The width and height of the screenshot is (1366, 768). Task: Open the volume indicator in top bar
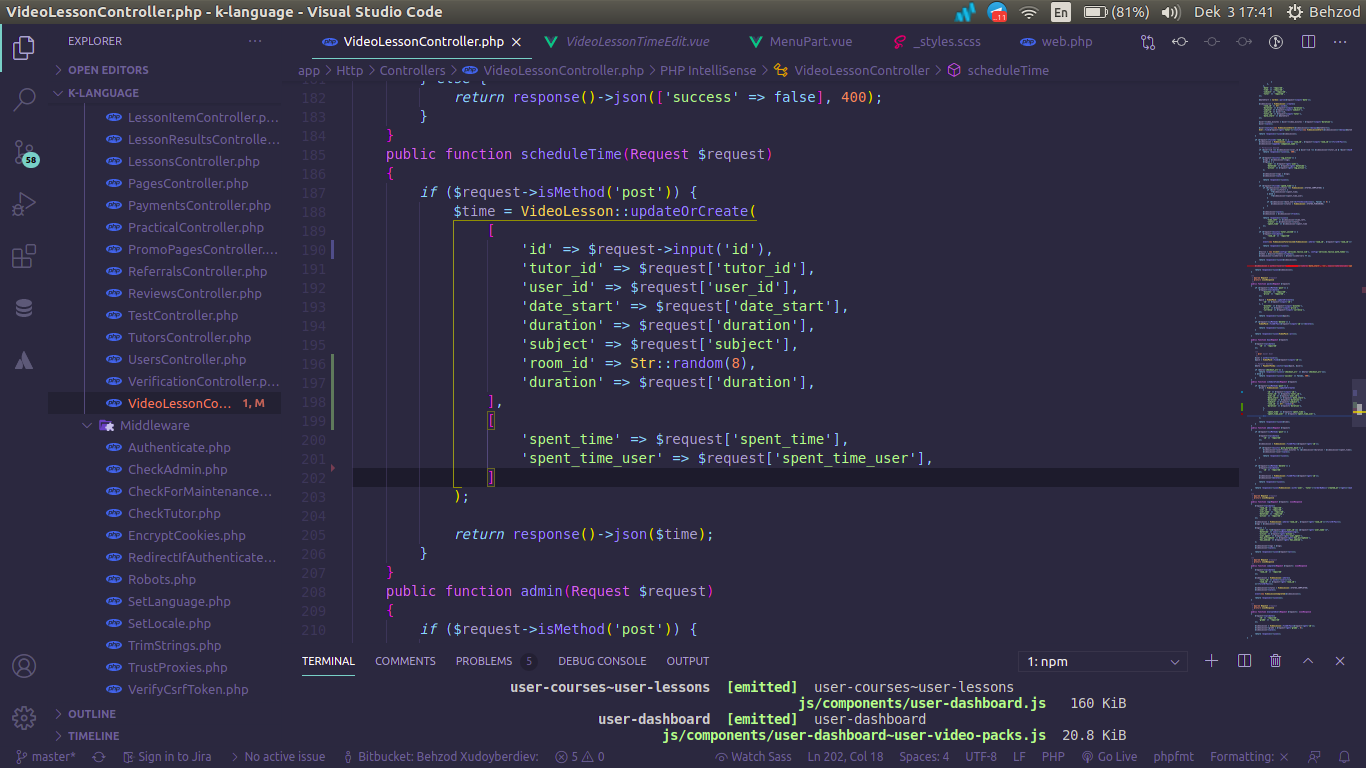(1170, 12)
